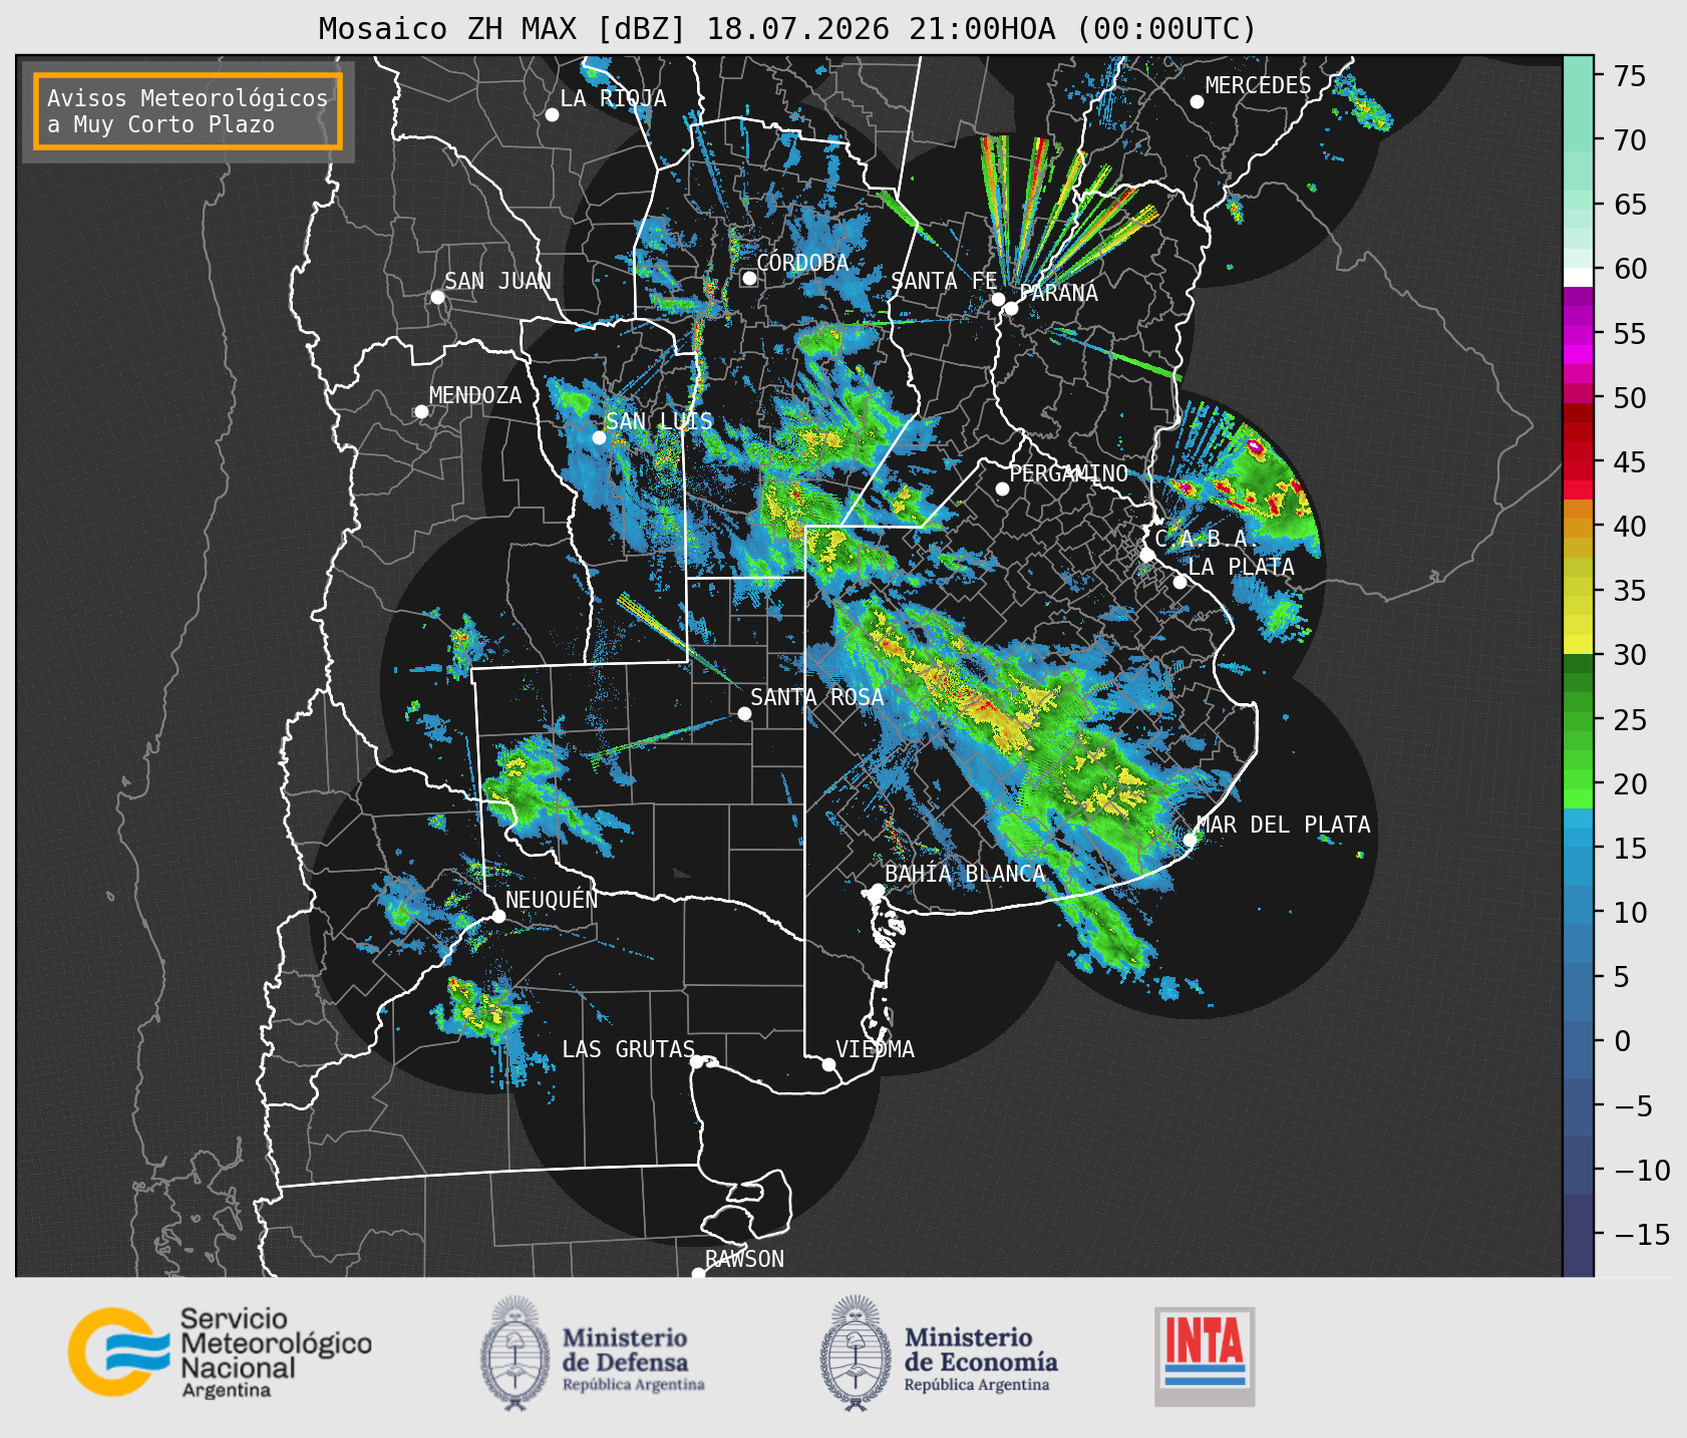Click the Las Grutas location marker
The image size is (1687, 1438).
pos(697,1061)
